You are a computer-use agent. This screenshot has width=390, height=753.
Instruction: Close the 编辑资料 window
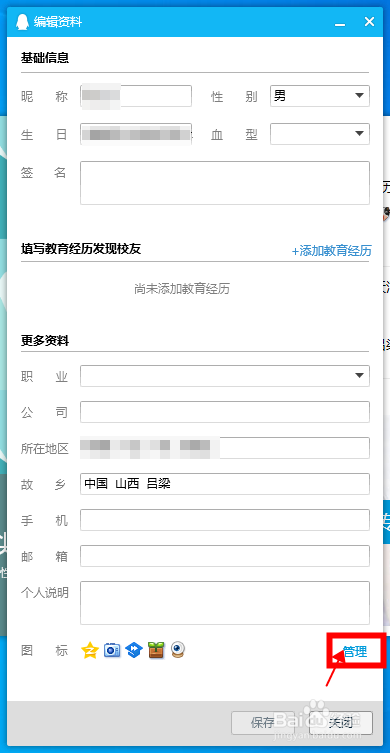(x=369, y=22)
